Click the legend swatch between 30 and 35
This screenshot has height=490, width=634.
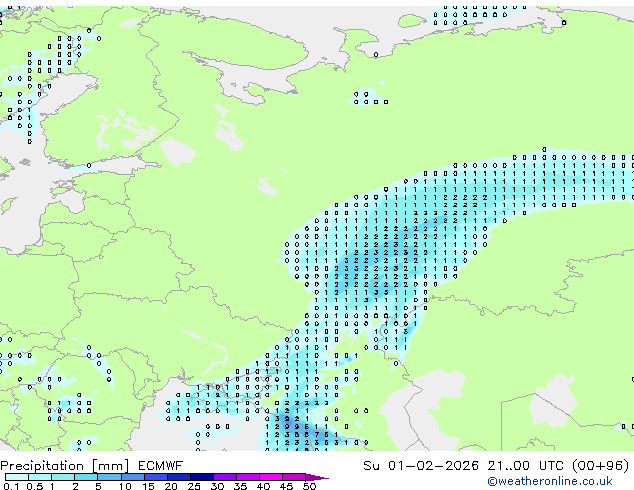[x=225, y=477]
